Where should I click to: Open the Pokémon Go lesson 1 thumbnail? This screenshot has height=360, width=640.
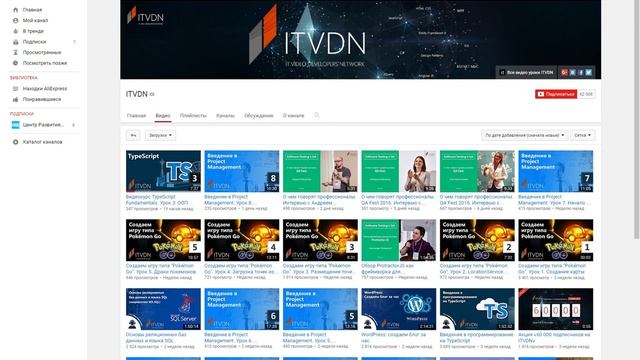[x=556, y=240]
